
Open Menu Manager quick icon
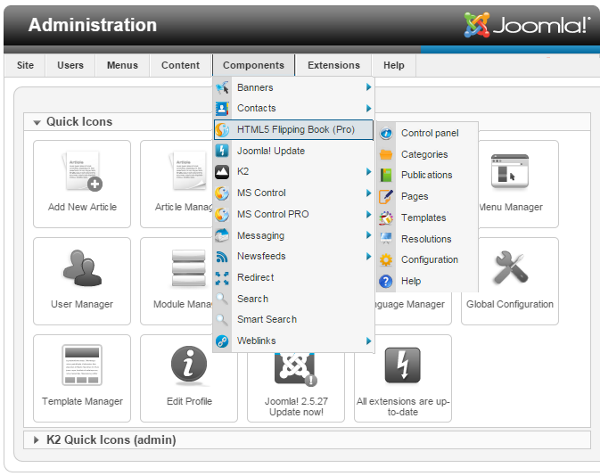tap(518, 184)
